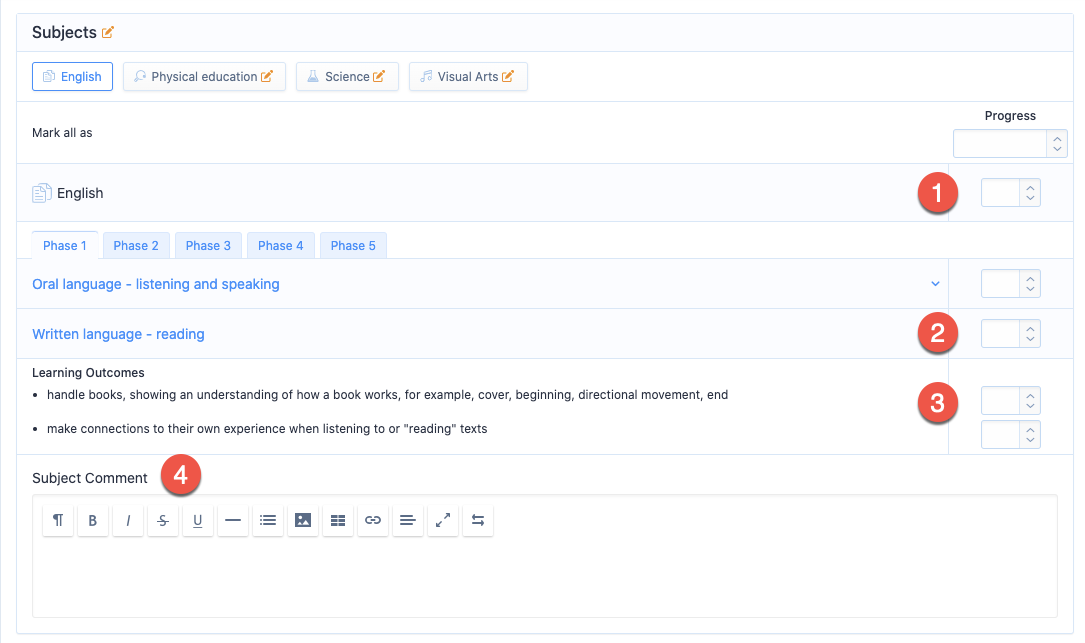
Task: Open the Mark all as Progress dropdown
Action: [1010, 144]
